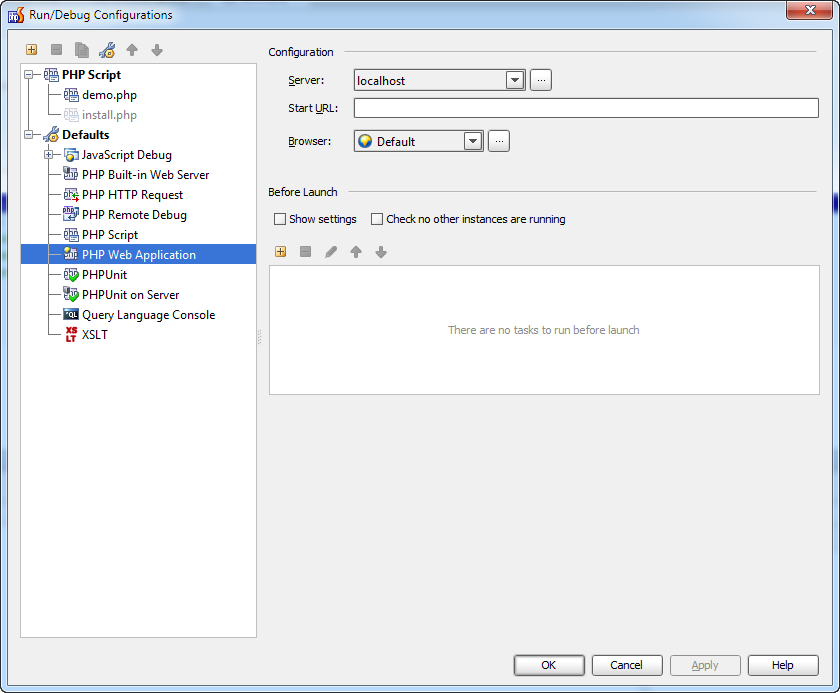This screenshot has width=840, height=693.
Task: Click the empty before-launch tasks list
Action: click(x=544, y=330)
